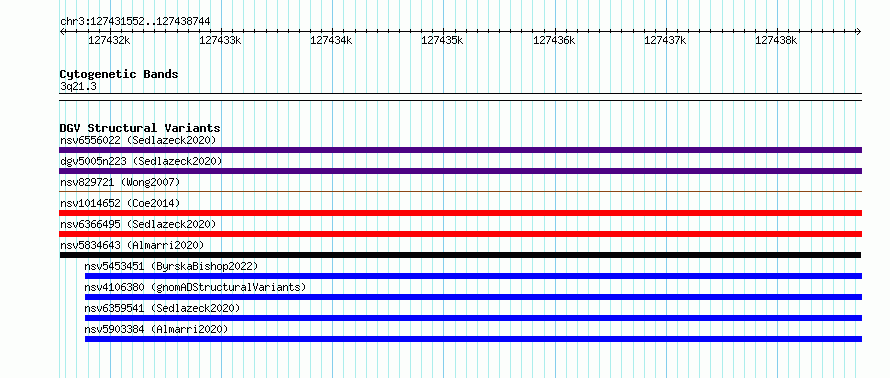Select red bar under nsv6366495

(x=460, y=234)
